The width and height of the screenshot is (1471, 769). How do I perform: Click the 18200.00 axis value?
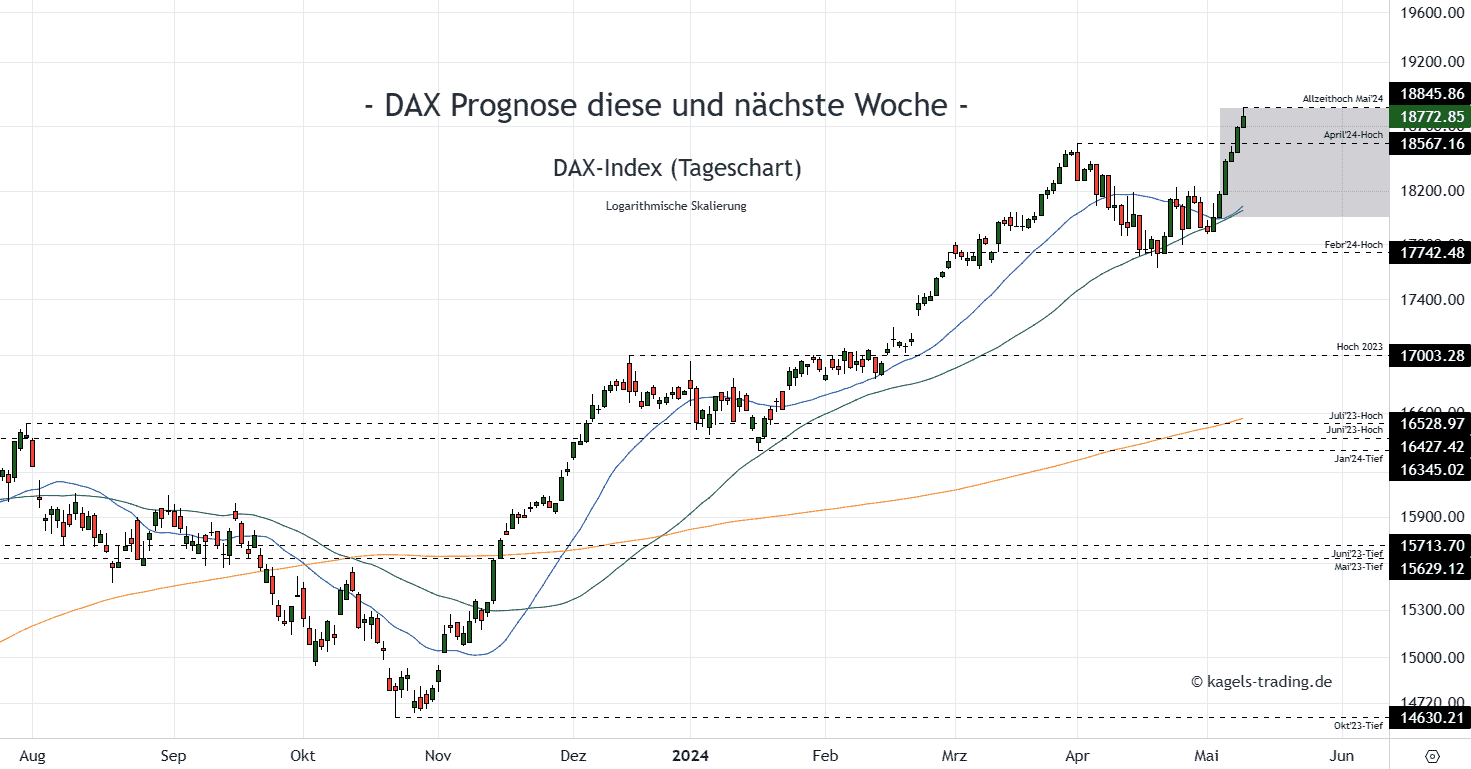click(1433, 191)
